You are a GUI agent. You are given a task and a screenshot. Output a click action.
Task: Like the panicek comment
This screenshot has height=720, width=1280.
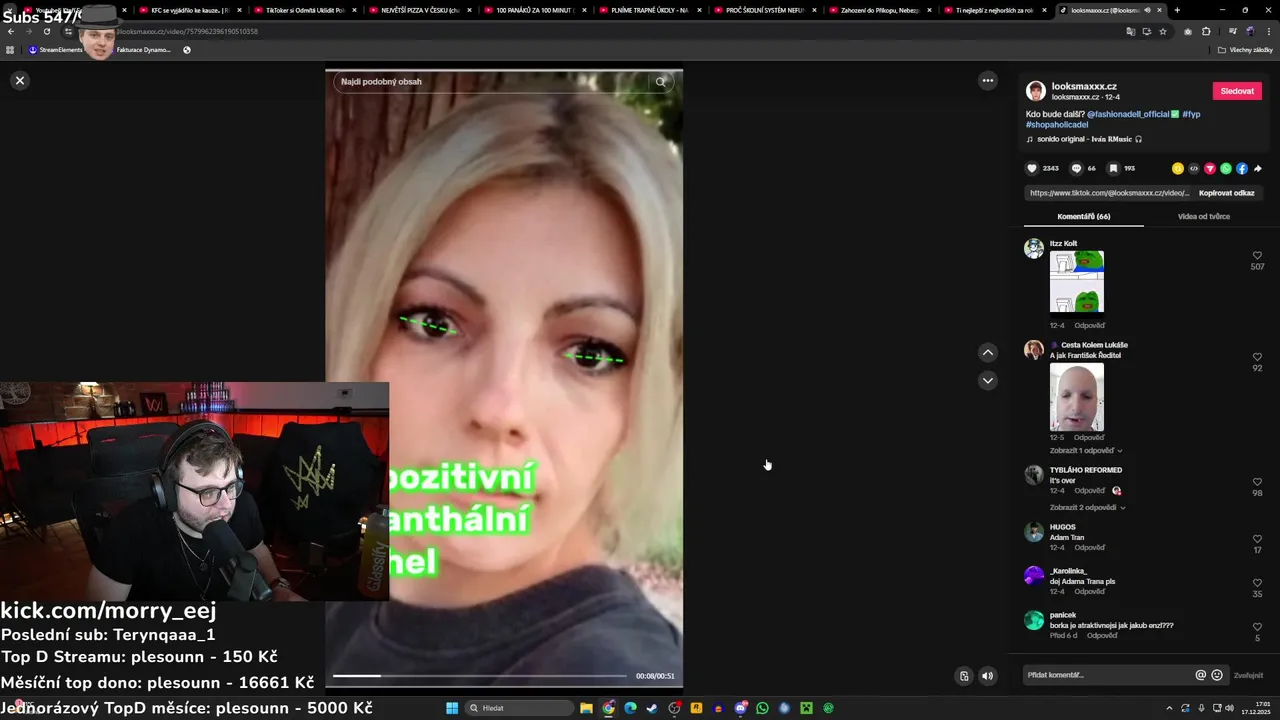[x=1257, y=627]
